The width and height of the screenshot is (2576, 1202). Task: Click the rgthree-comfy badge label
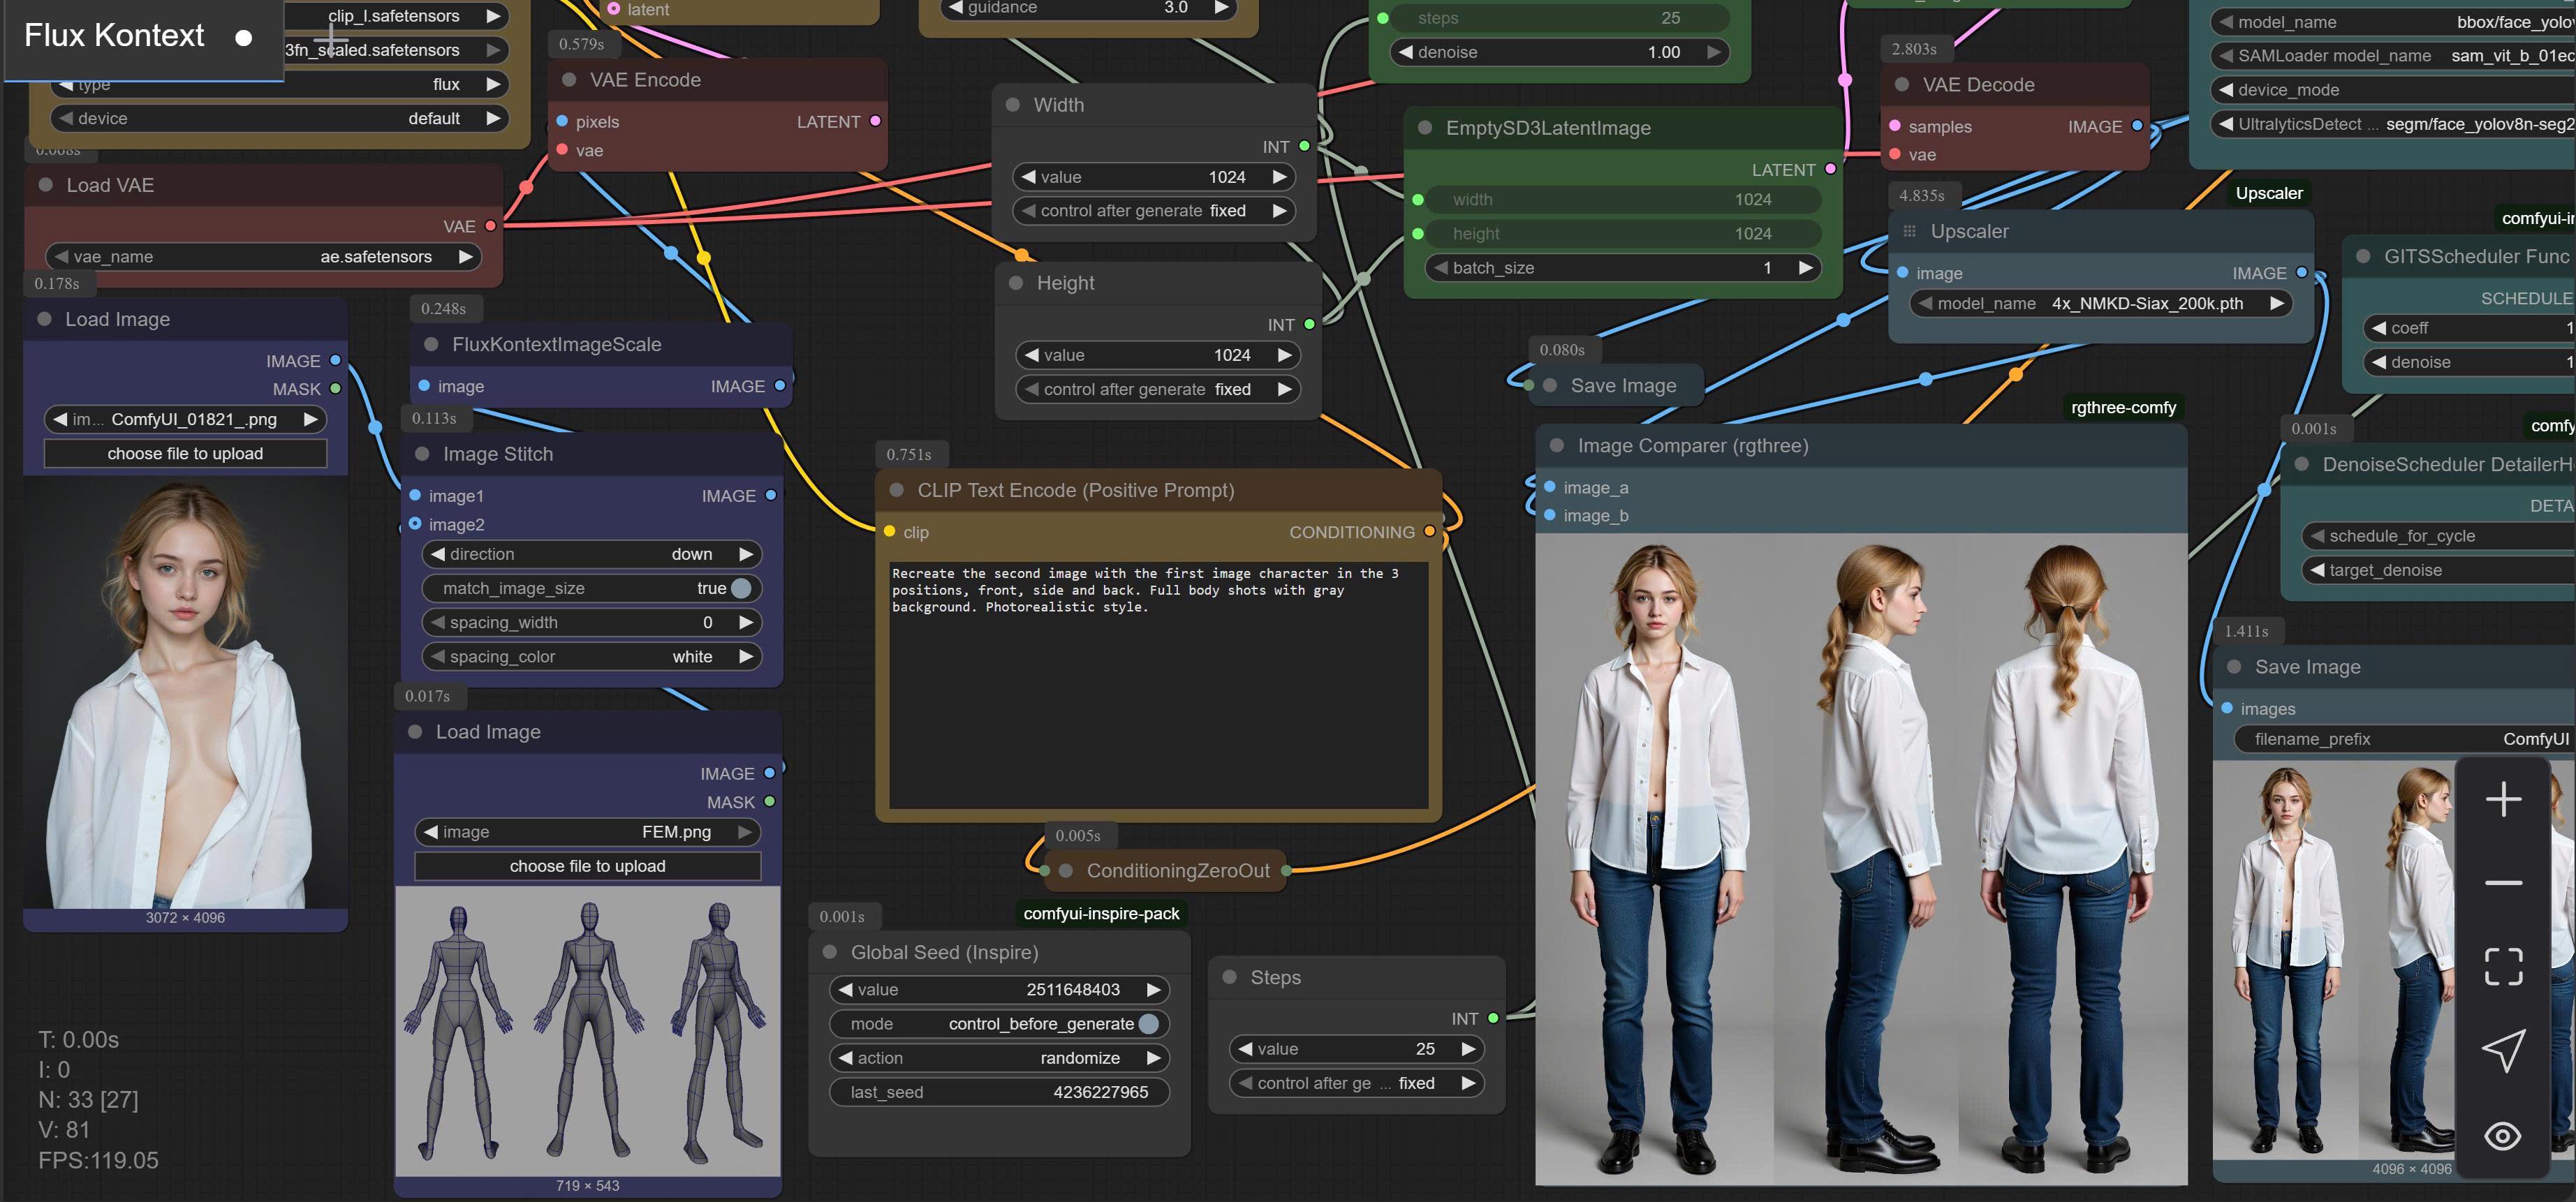click(x=2123, y=408)
